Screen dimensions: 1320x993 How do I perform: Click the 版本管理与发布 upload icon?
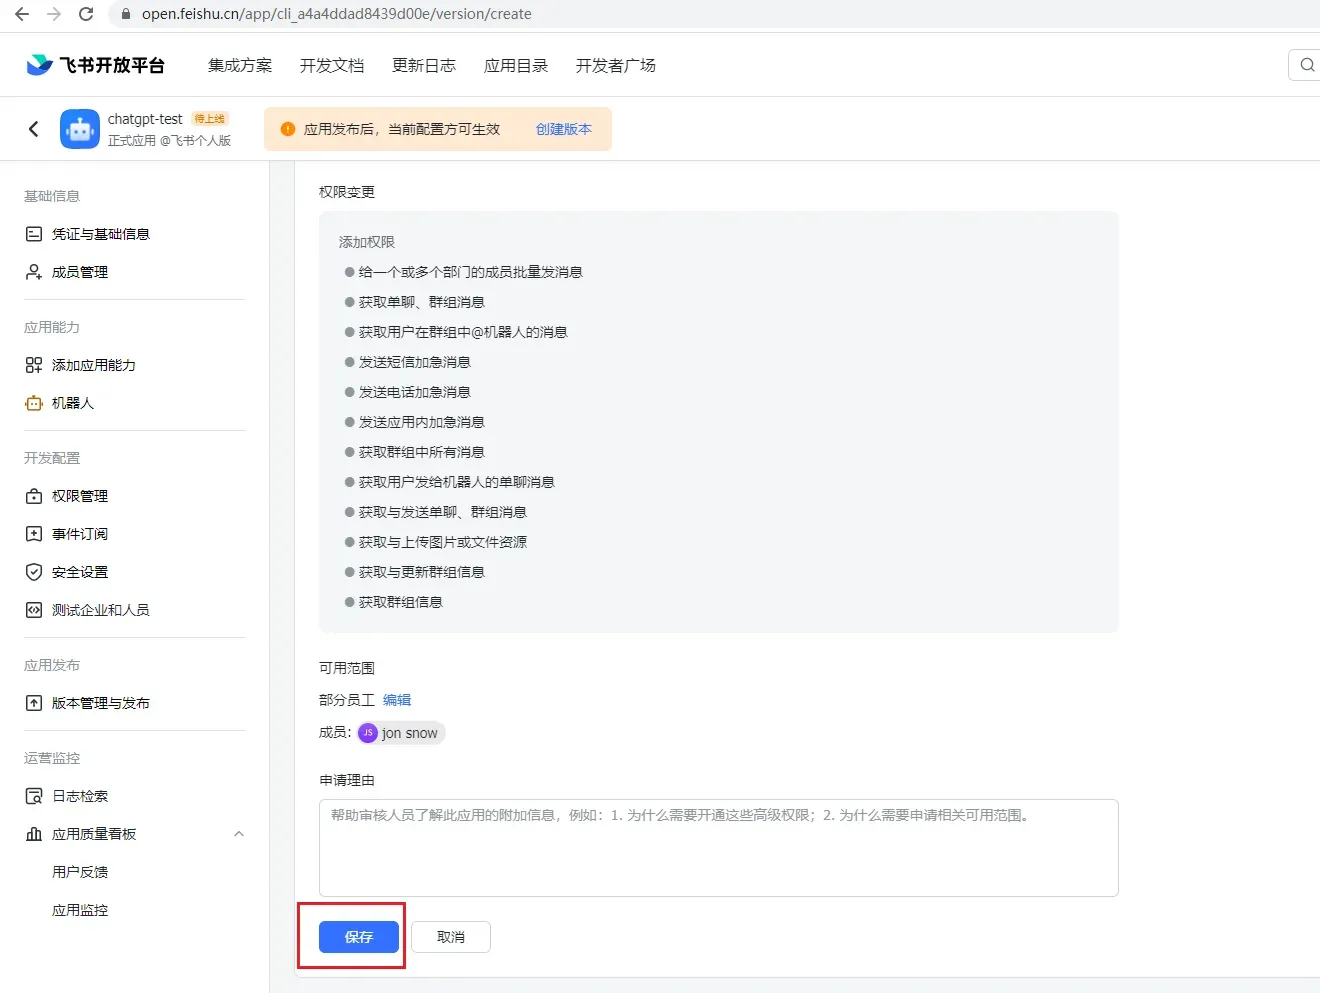tap(34, 703)
